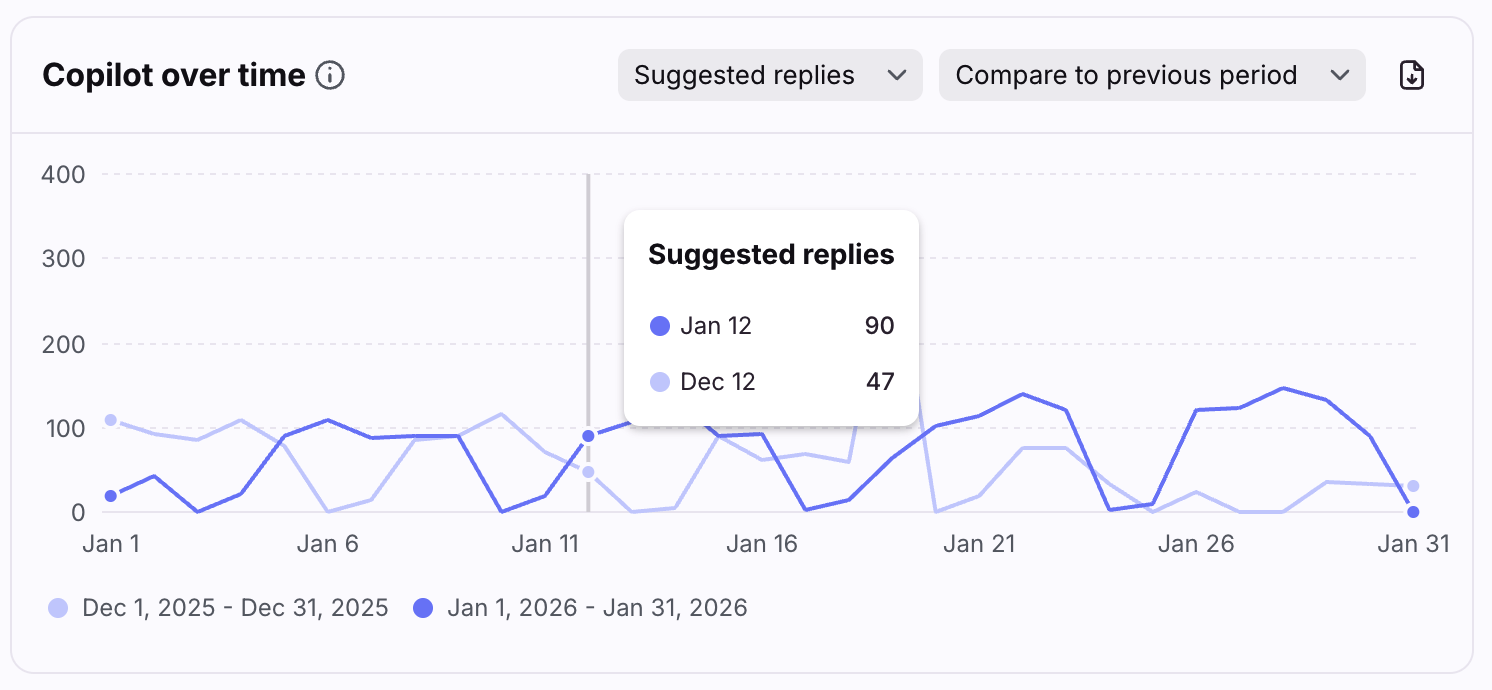Screen dimensions: 1492x690
Task: Click the dark line's starting point at Jan 1
Action: click(x=111, y=496)
